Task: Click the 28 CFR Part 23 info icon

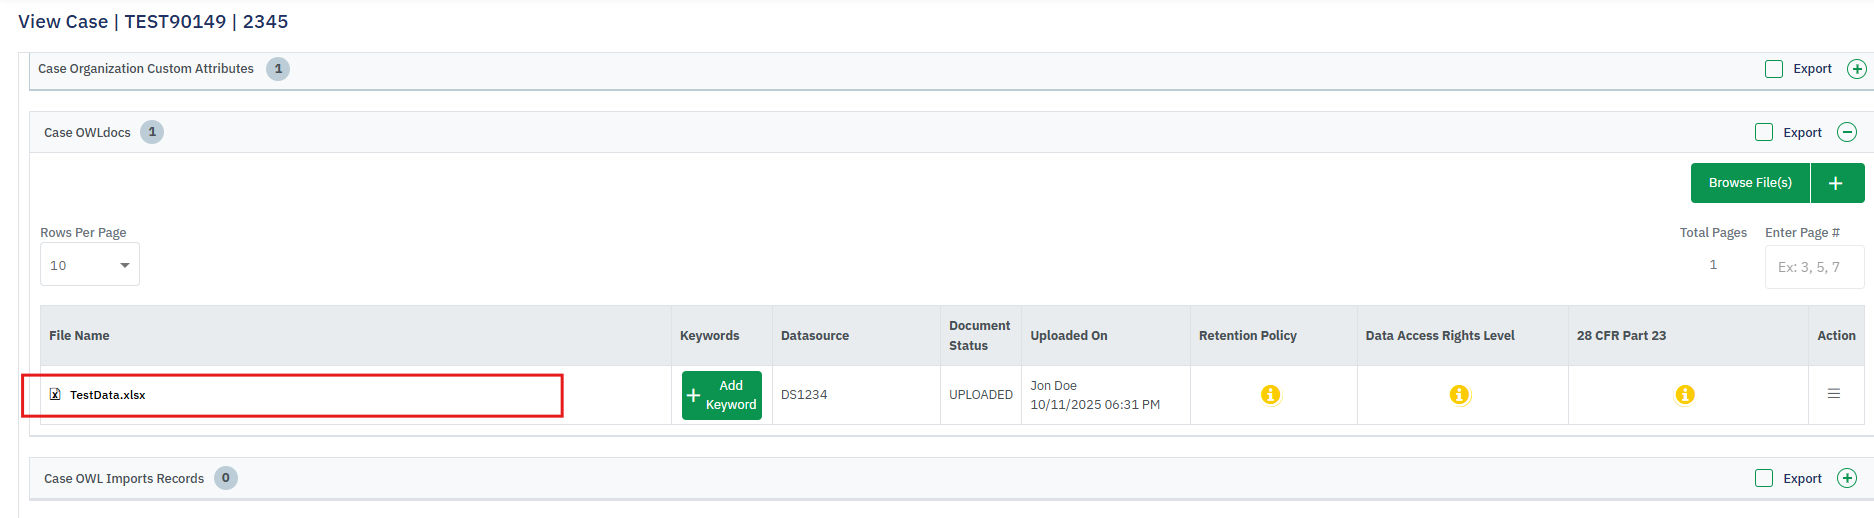Action: (x=1685, y=395)
